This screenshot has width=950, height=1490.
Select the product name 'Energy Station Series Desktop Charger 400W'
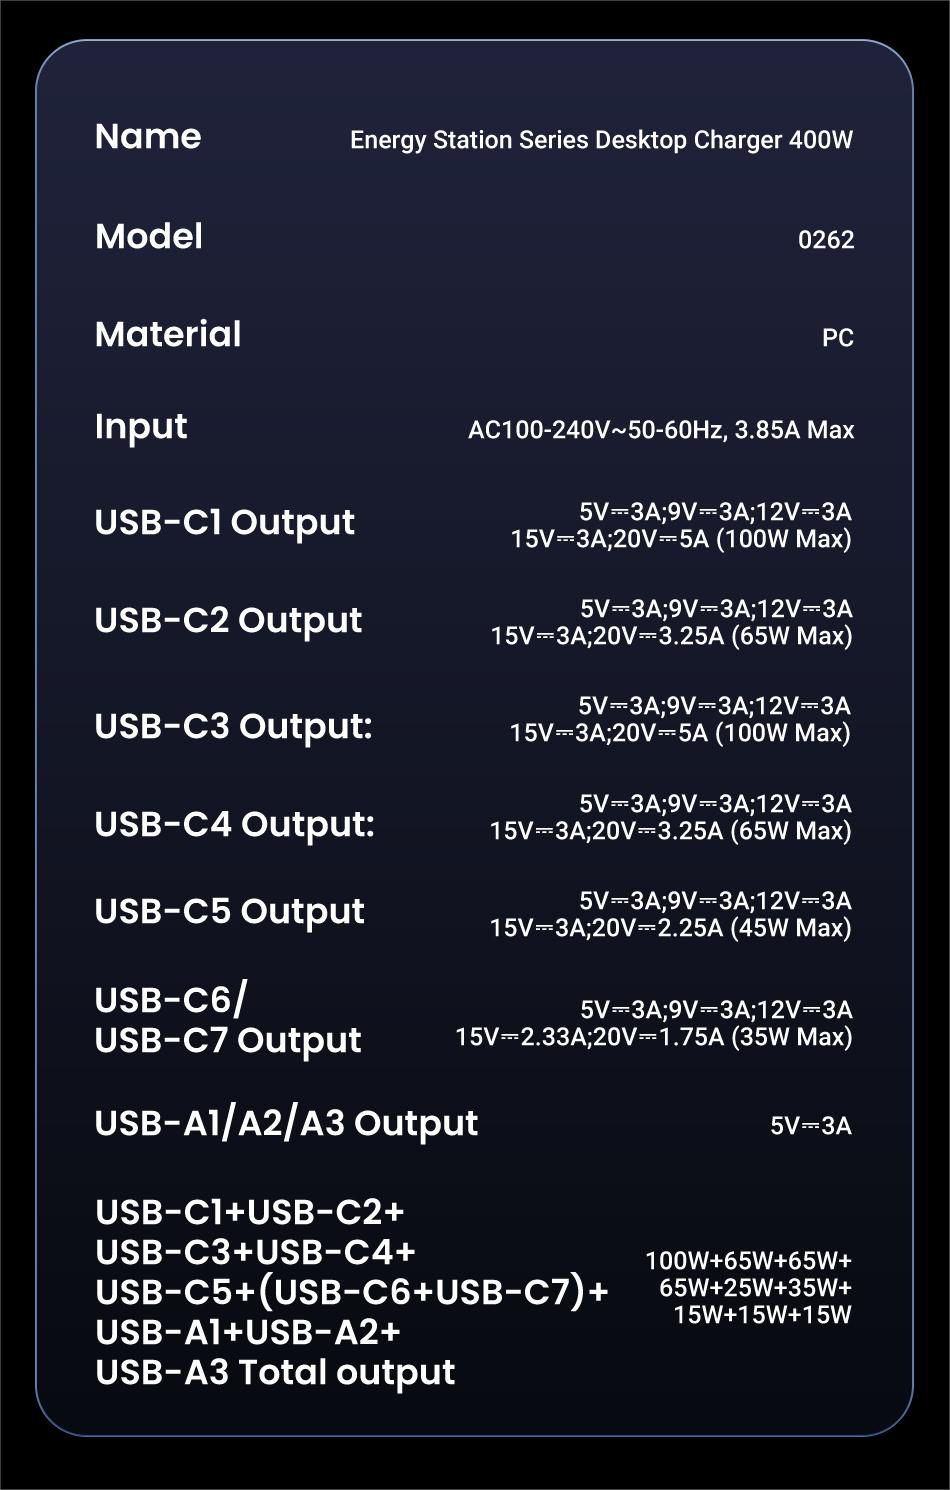[x=601, y=140]
